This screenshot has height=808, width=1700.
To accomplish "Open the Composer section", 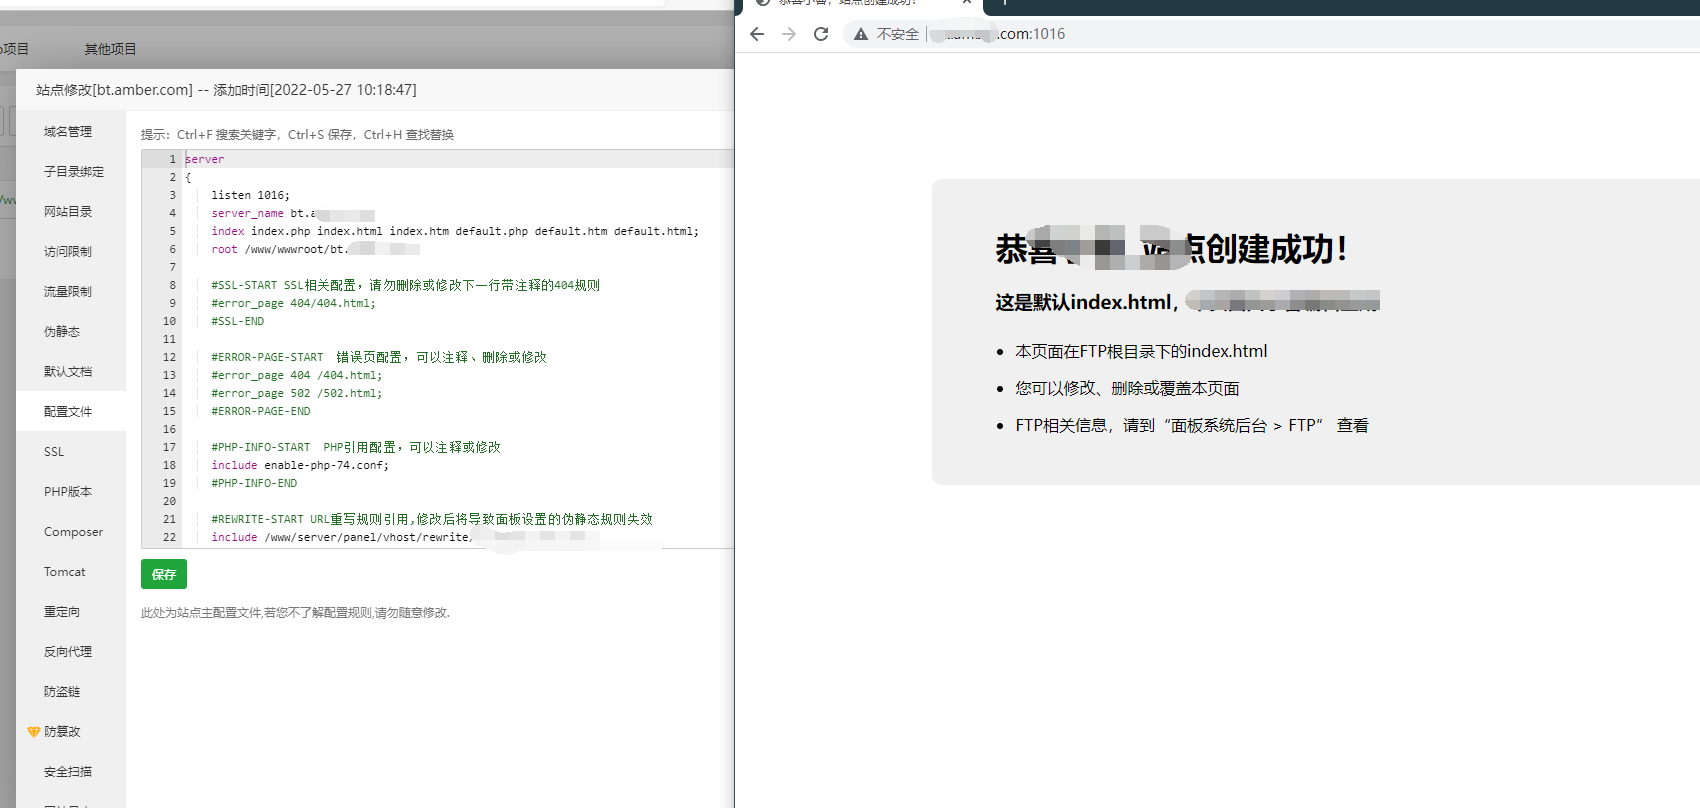I will (x=71, y=531).
